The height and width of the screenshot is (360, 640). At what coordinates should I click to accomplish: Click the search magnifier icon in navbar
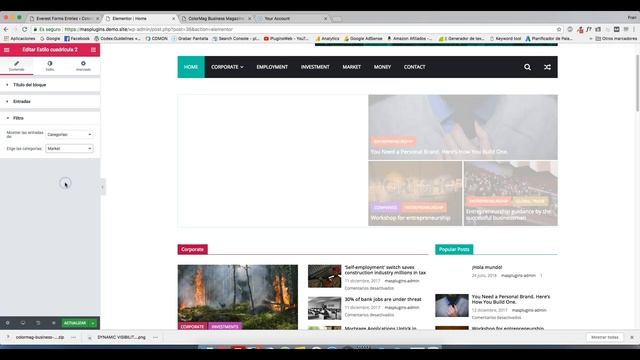[x=527, y=67]
